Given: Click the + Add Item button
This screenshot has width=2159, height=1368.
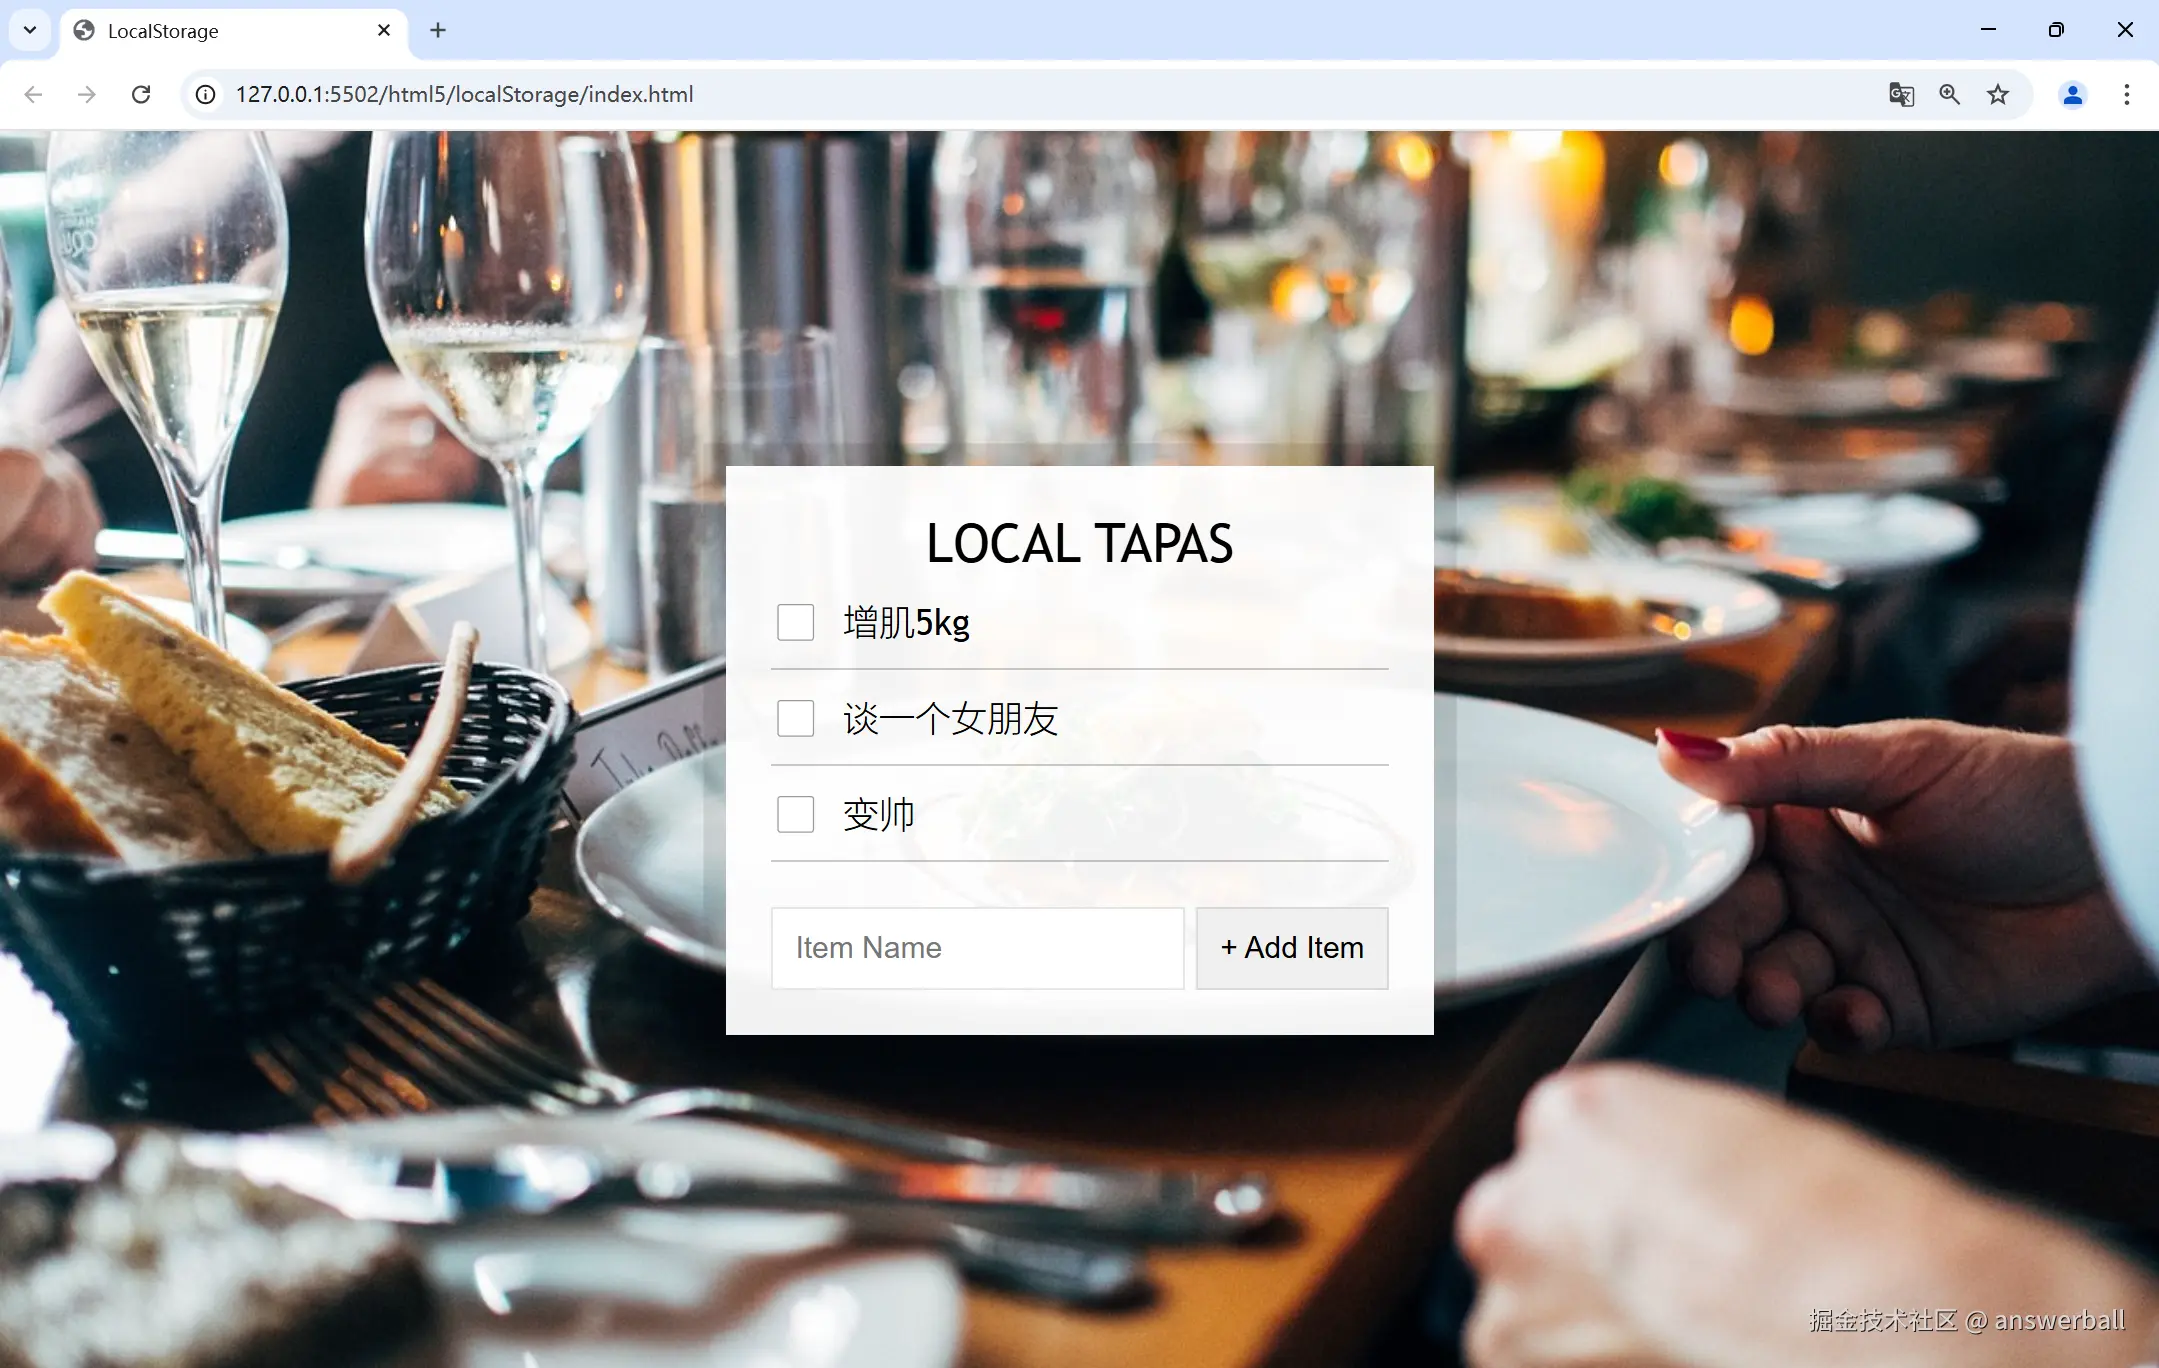Looking at the screenshot, I should pos(1290,947).
